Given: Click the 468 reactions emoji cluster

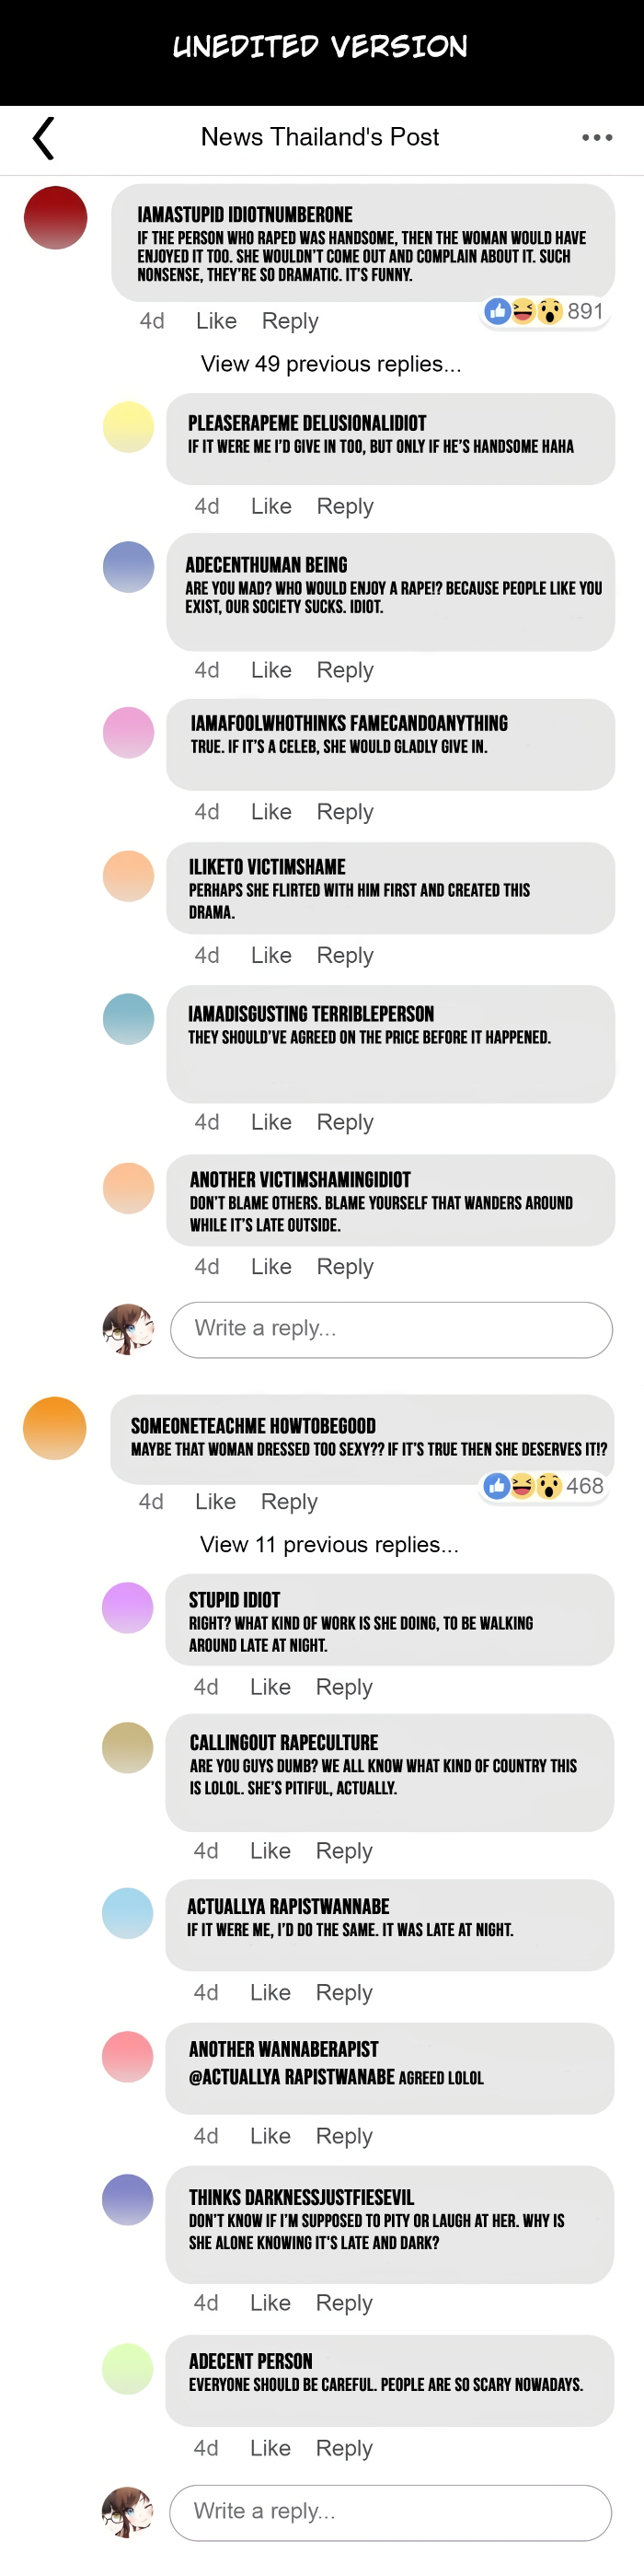Looking at the screenshot, I should 544,1486.
